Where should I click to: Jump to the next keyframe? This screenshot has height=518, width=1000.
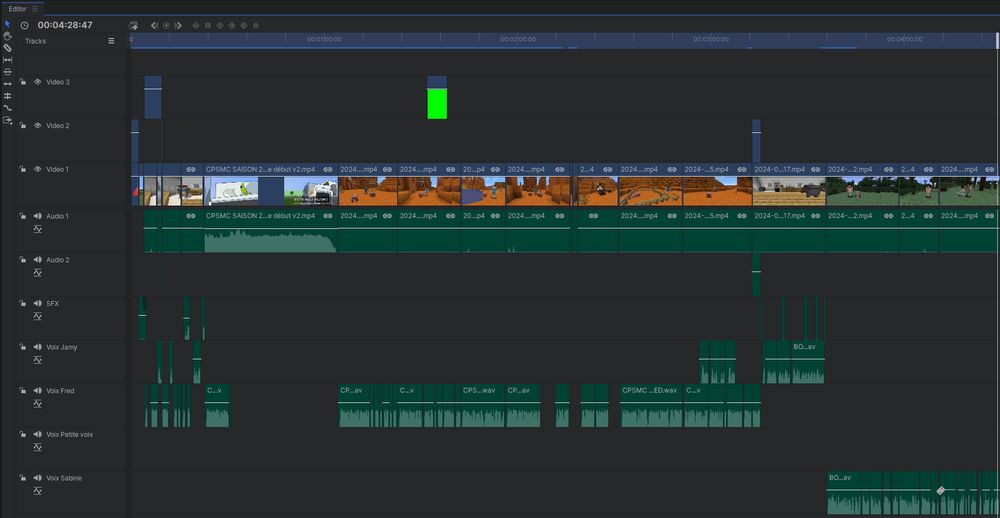[x=179, y=26]
